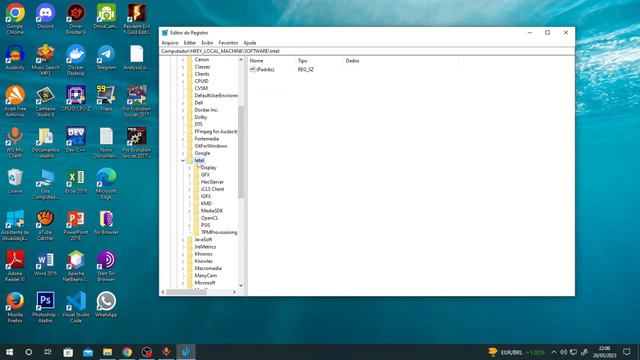Image resolution: width=640 pixels, height=360 pixels.
Task: Open Task View in the taskbar
Action: coord(48,352)
